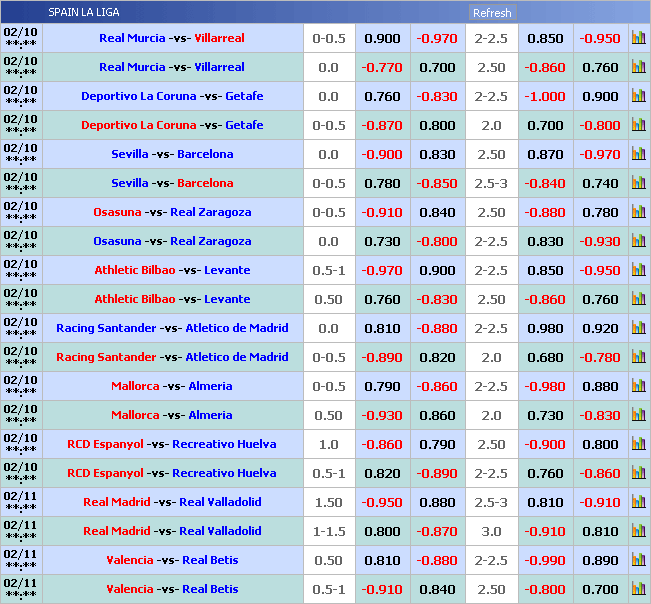Screen dimensions: 651x604
Task: Click chart icon for Athletic Bilbao 0.50 handicap row
Action: tap(638, 299)
